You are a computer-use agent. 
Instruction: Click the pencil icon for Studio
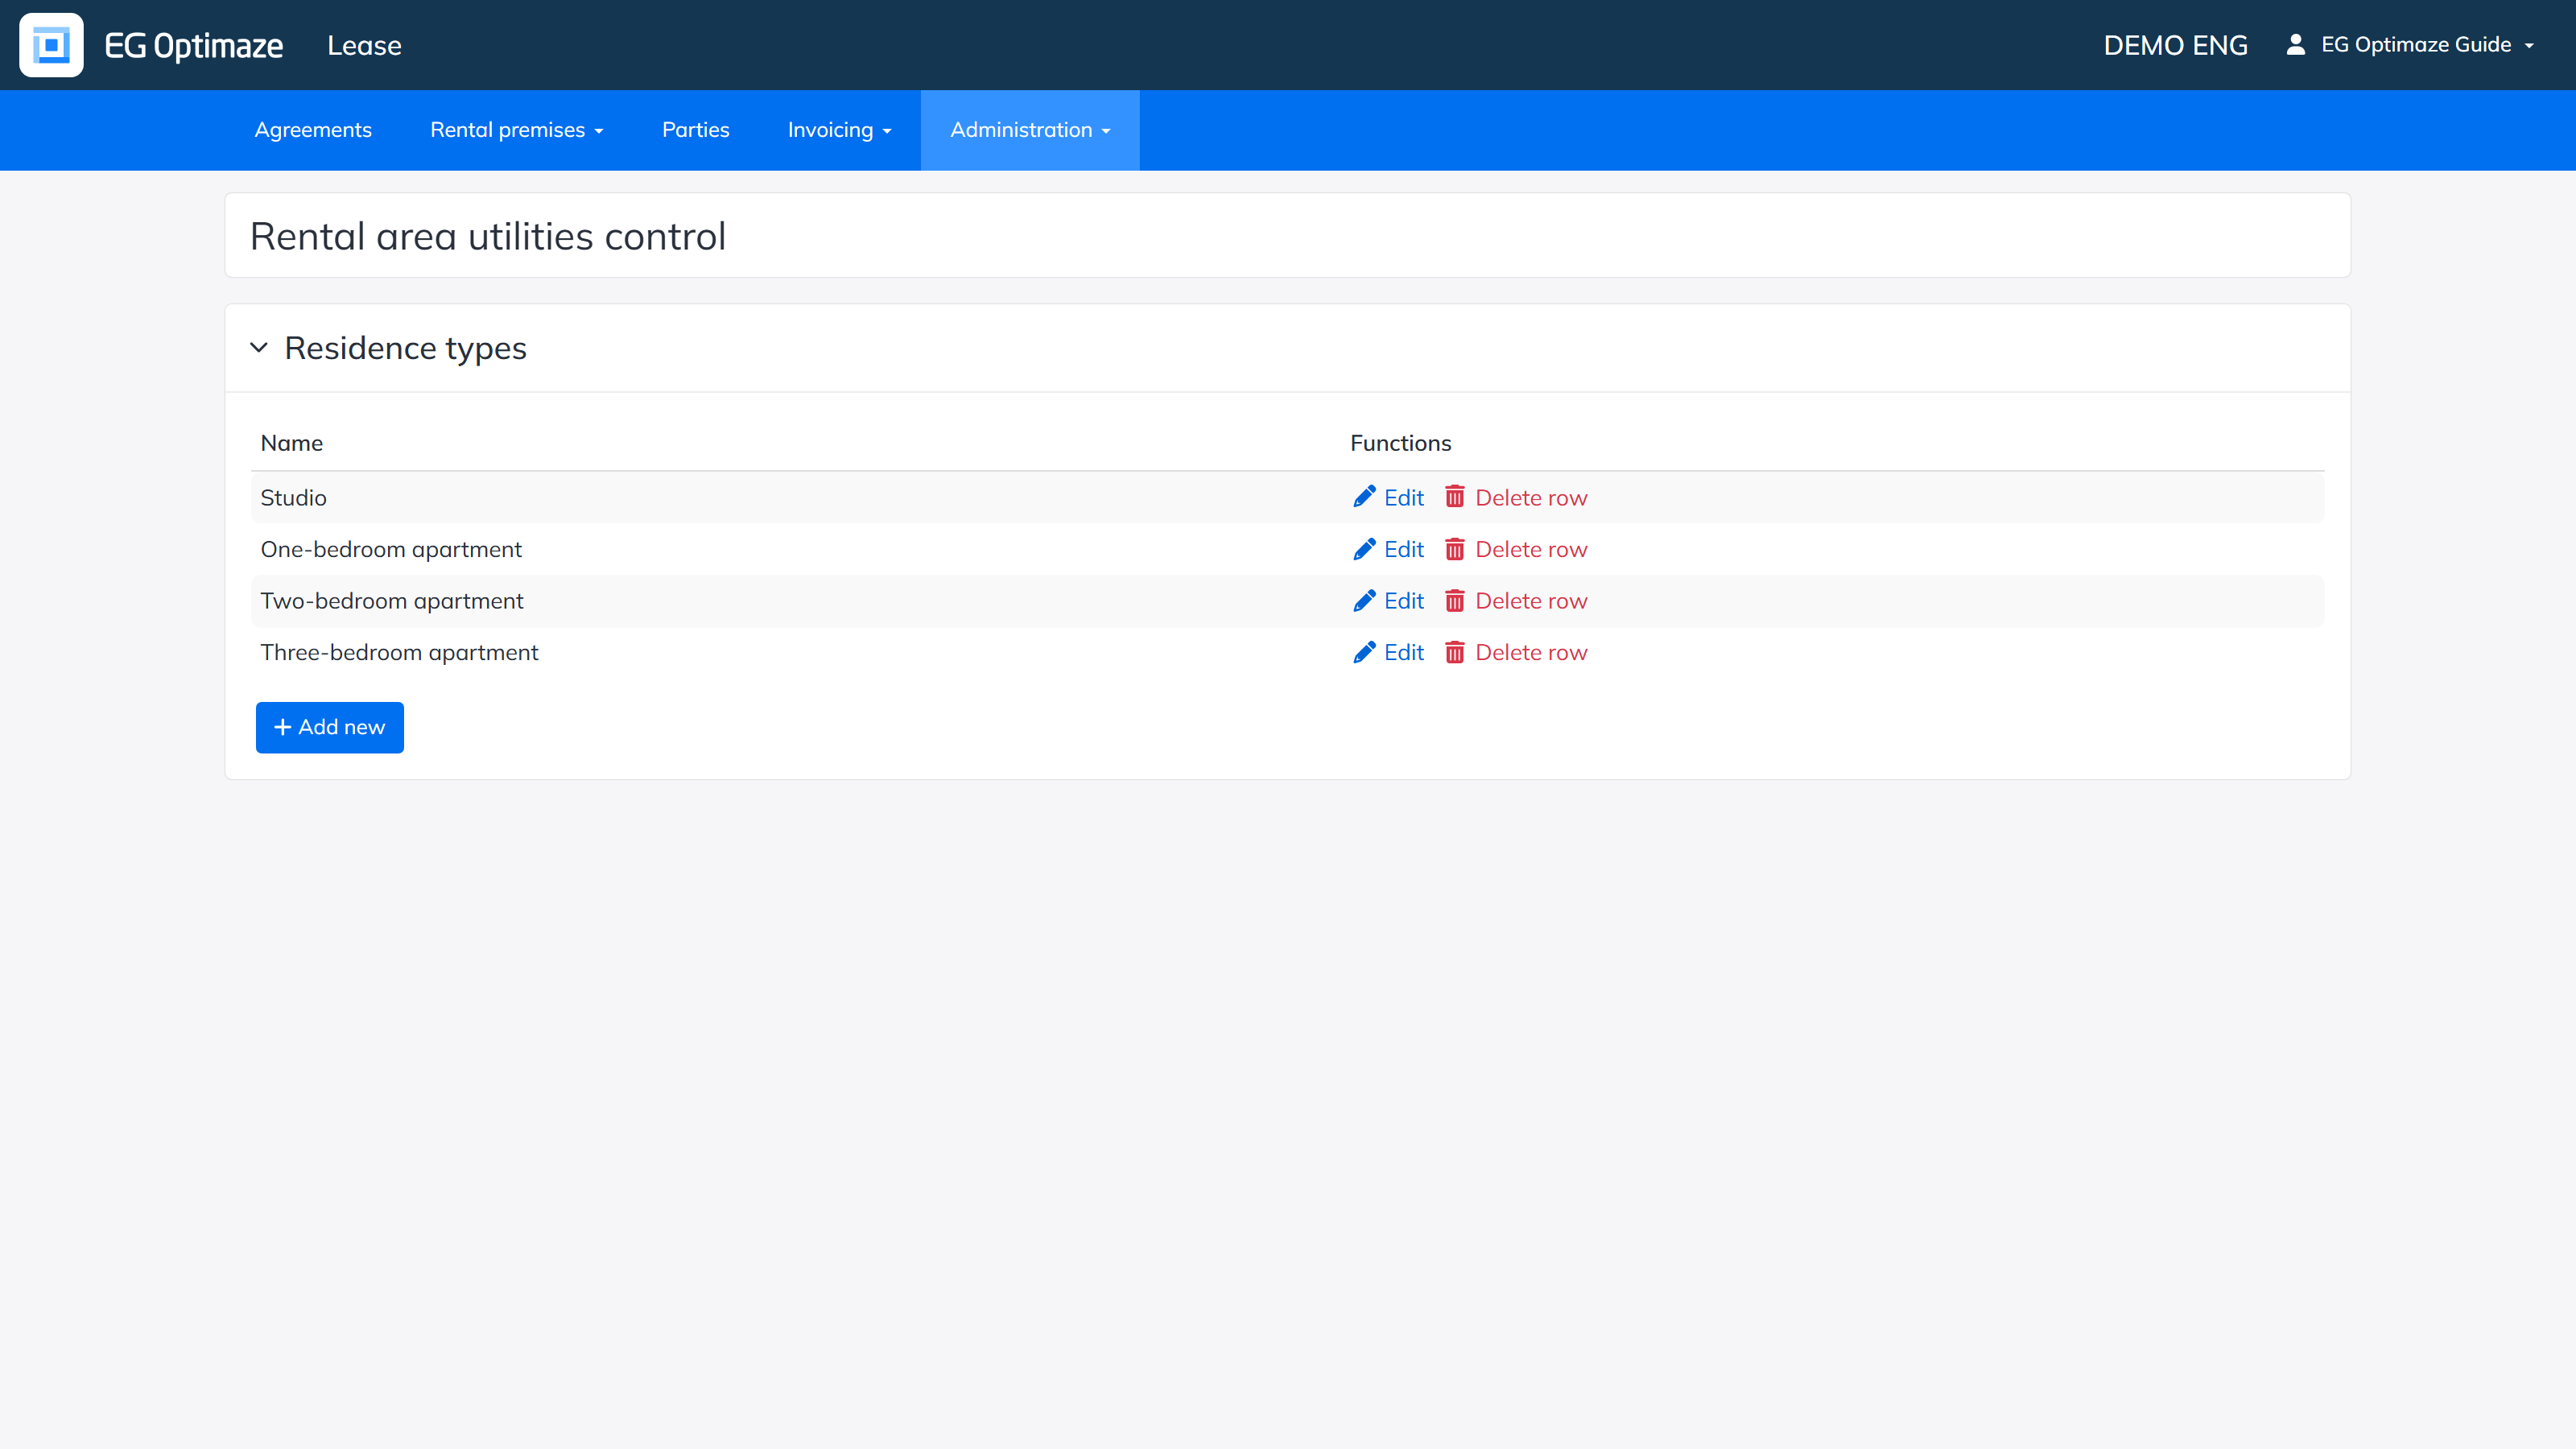click(x=1364, y=497)
